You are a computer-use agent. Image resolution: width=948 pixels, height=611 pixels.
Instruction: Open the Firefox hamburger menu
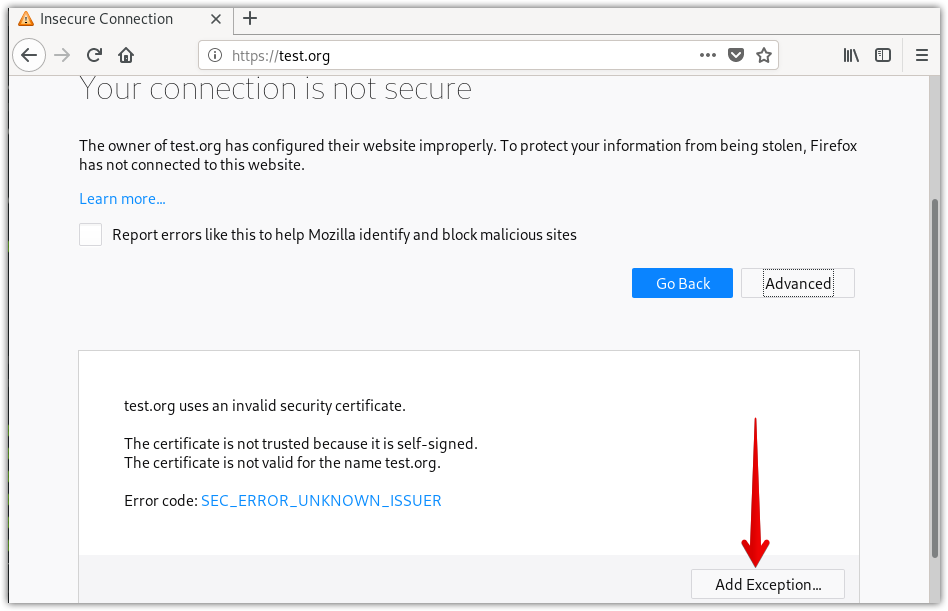point(921,56)
